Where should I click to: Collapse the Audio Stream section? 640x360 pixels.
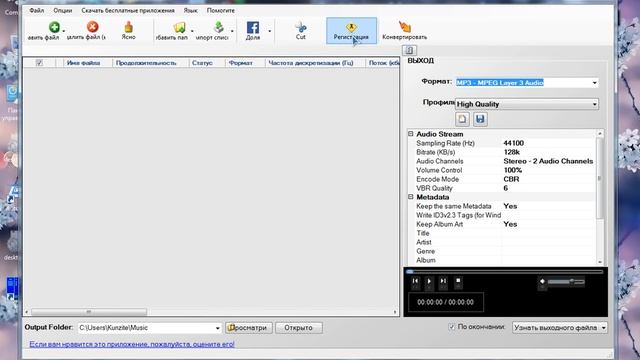click(411, 134)
